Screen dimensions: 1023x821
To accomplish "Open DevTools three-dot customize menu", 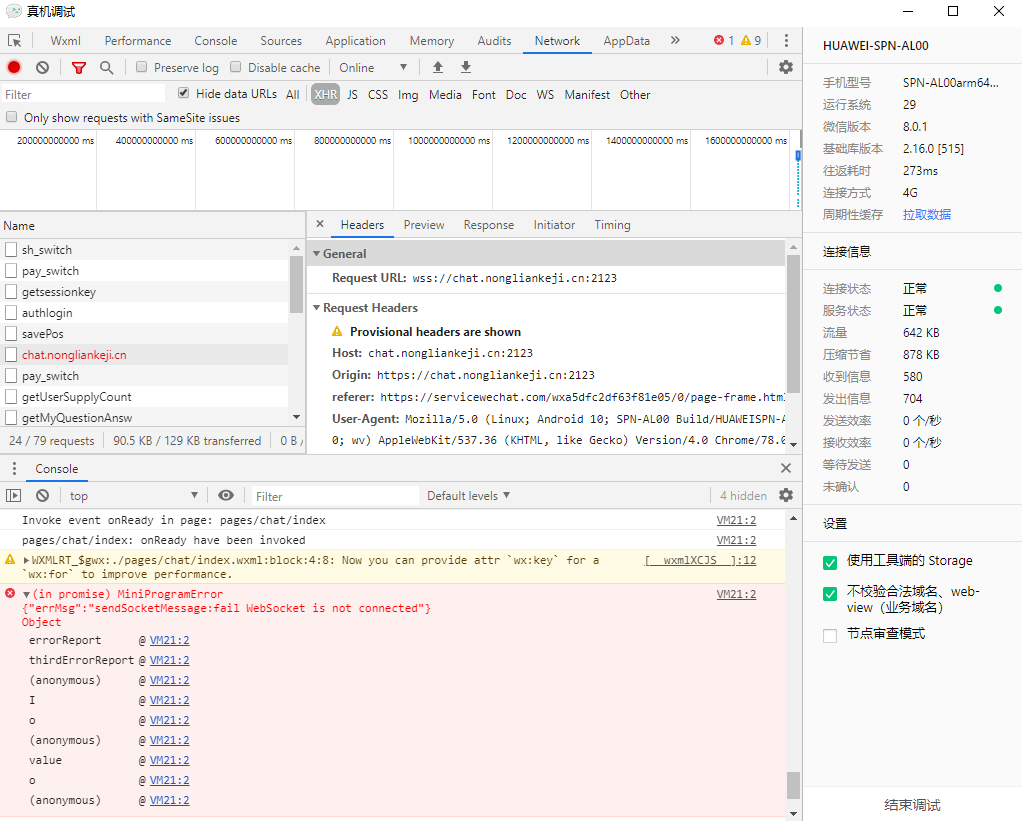I will coord(786,40).
